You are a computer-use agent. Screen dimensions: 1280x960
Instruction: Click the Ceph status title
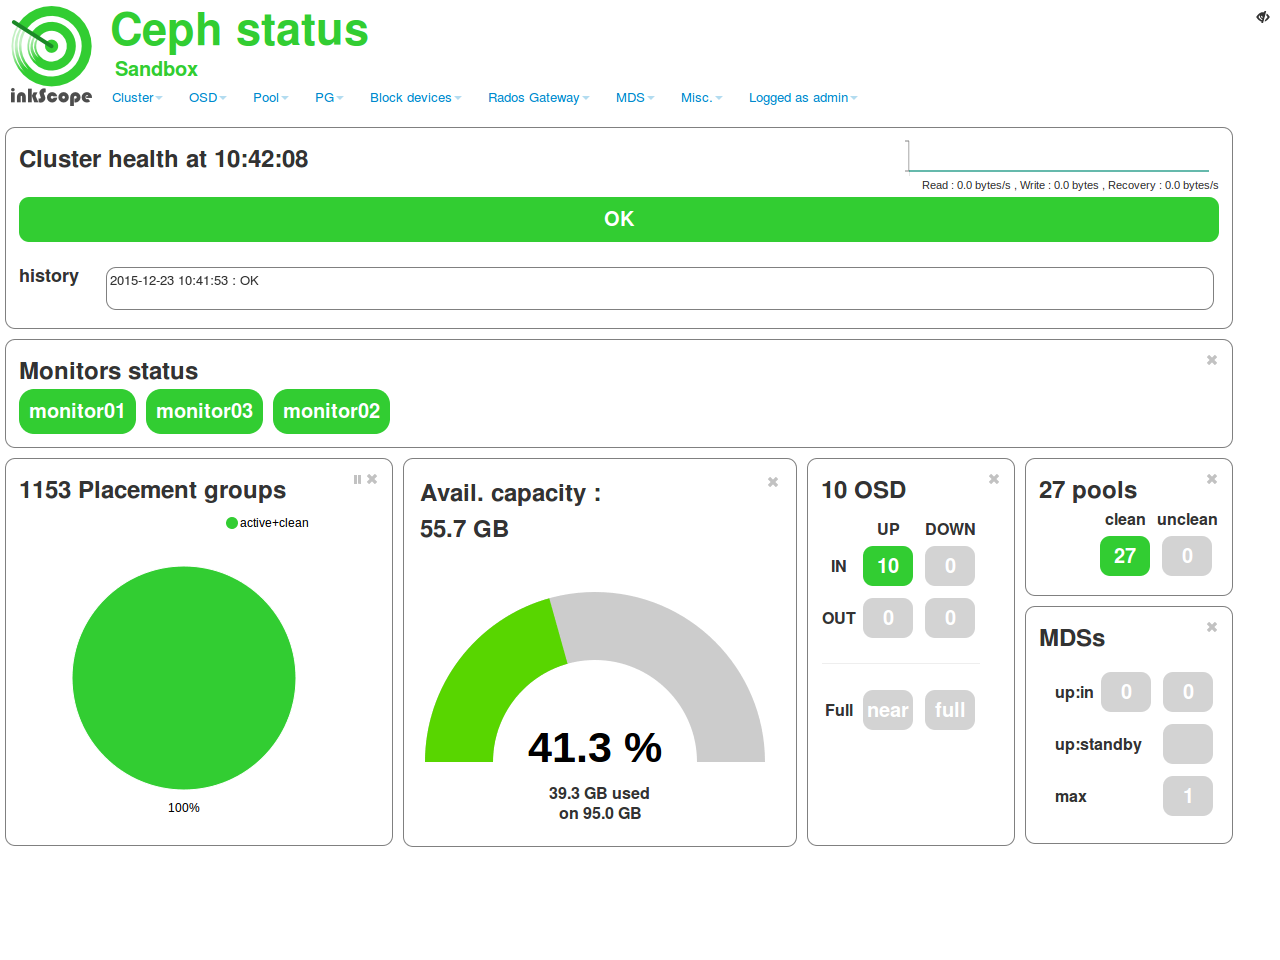pos(239,30)
